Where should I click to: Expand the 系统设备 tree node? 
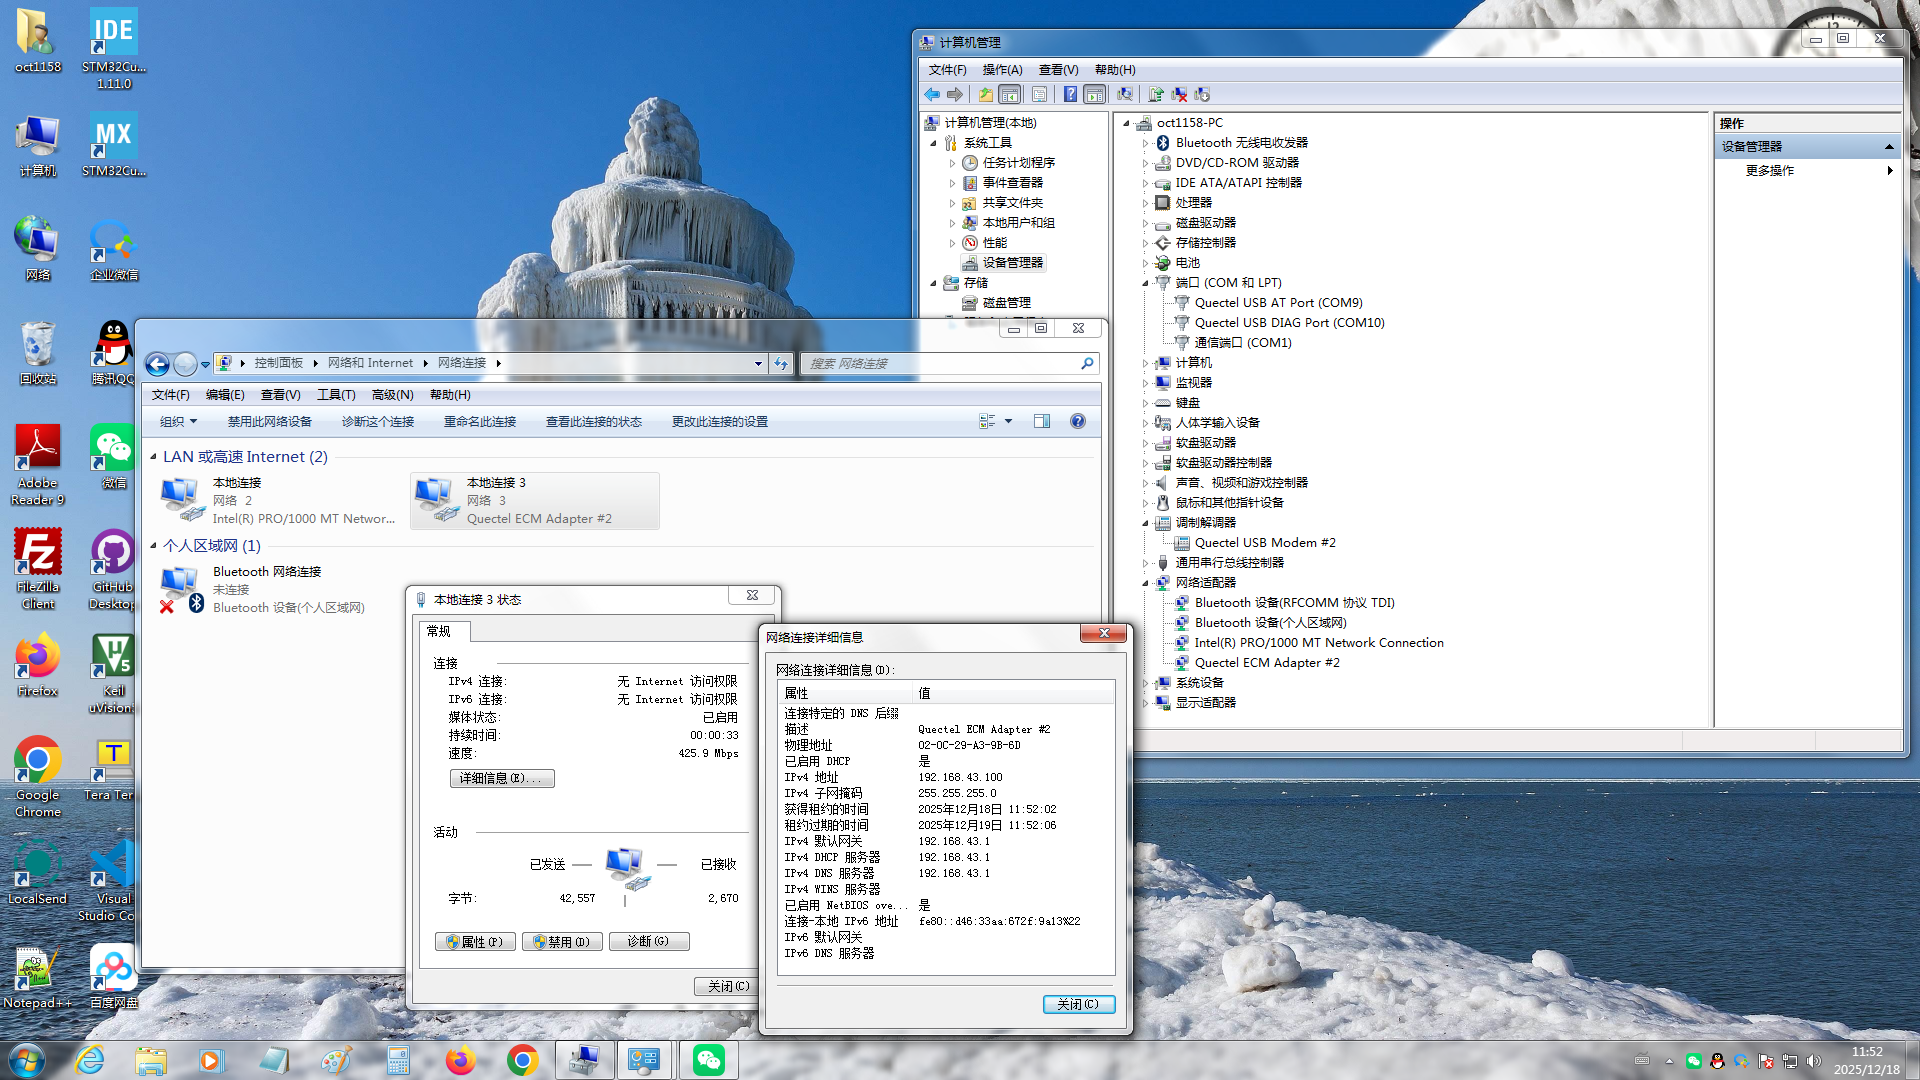tap(1145, 683)
